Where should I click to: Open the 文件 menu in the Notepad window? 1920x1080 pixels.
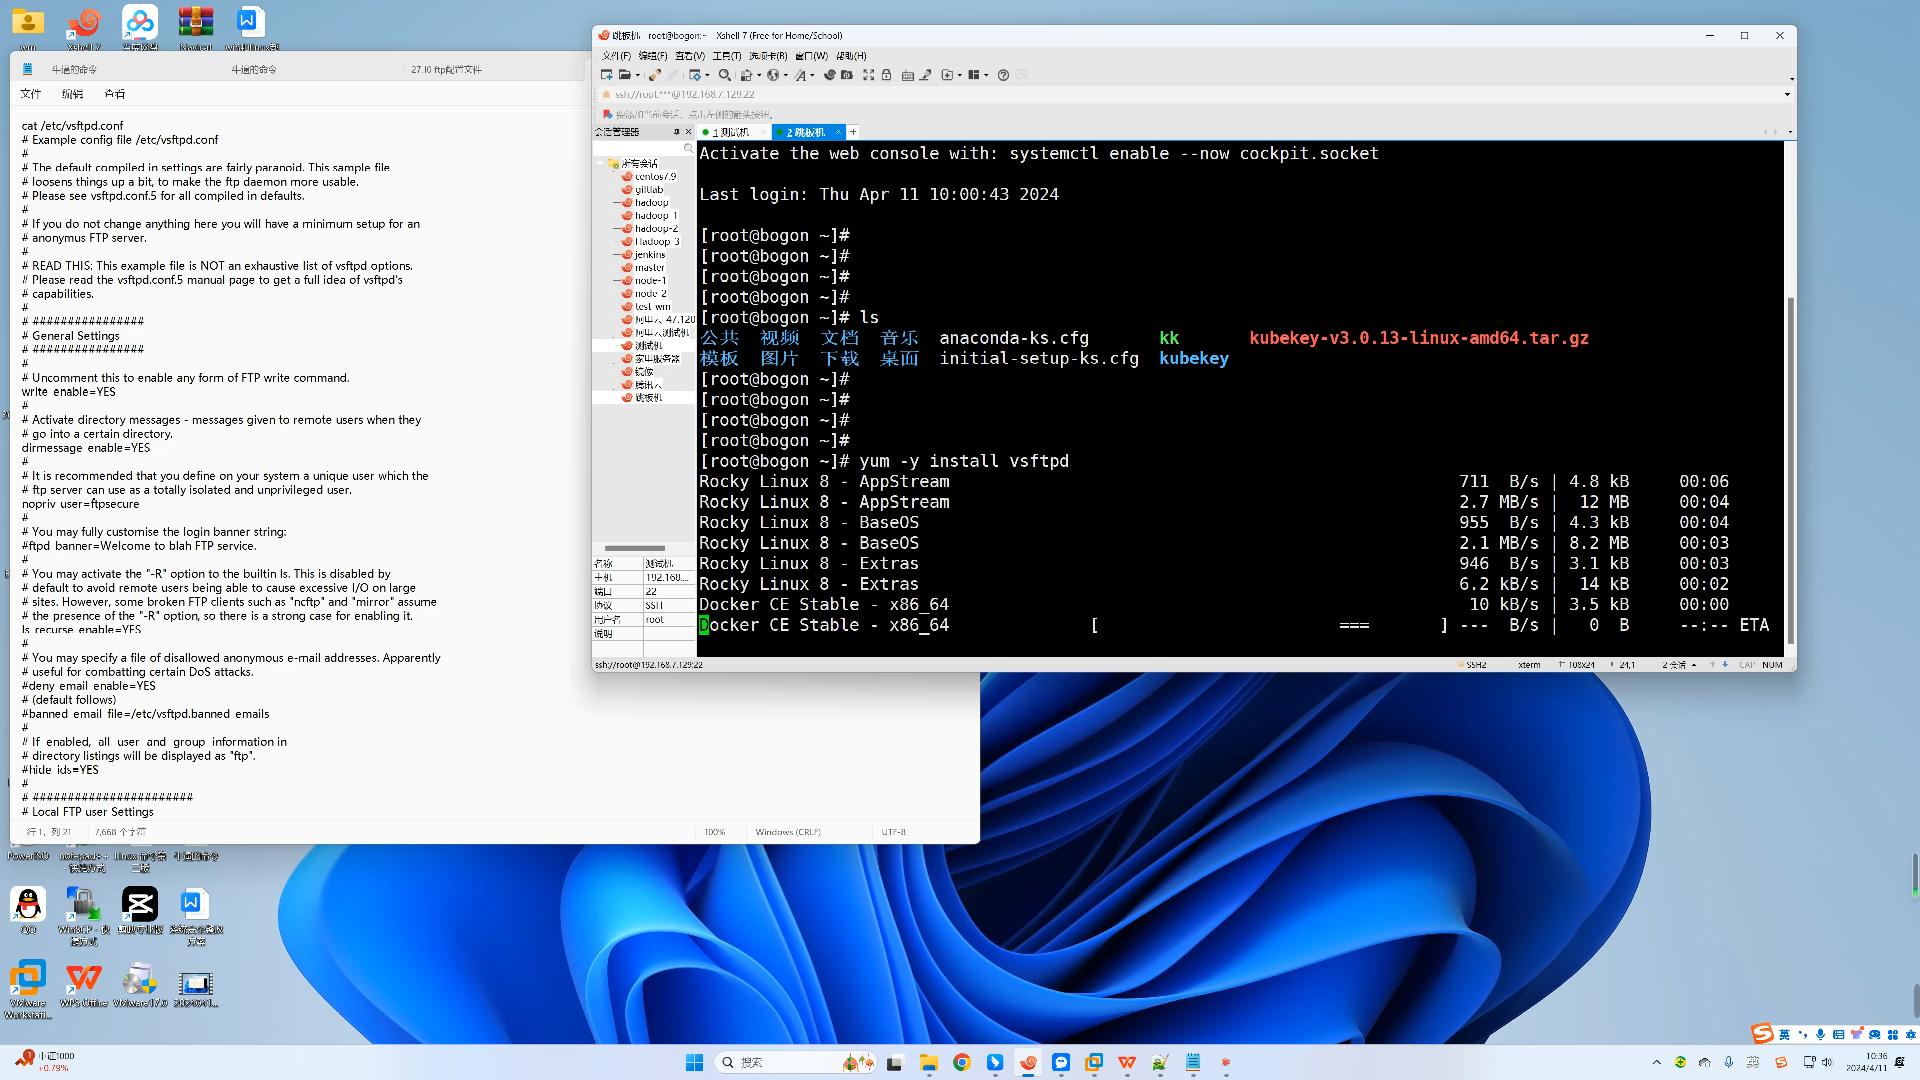click(31, 94)
